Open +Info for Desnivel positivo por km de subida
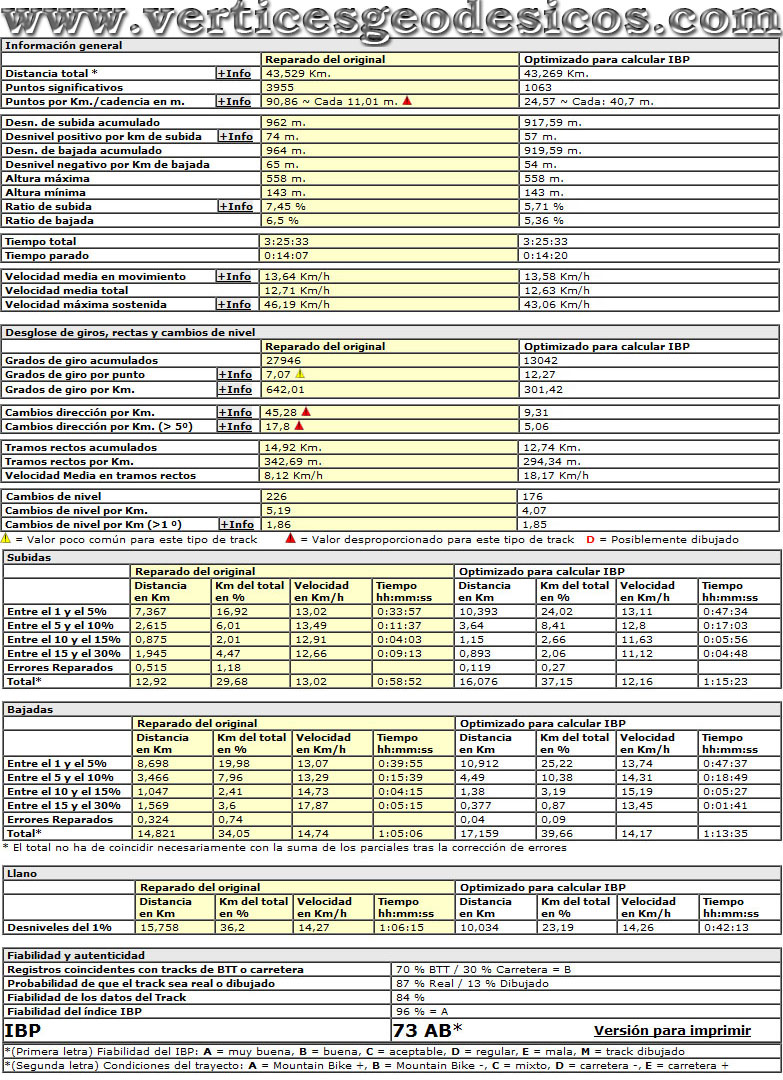The image size is (783, 1080). pyautogui.click(x=235, y=137)
